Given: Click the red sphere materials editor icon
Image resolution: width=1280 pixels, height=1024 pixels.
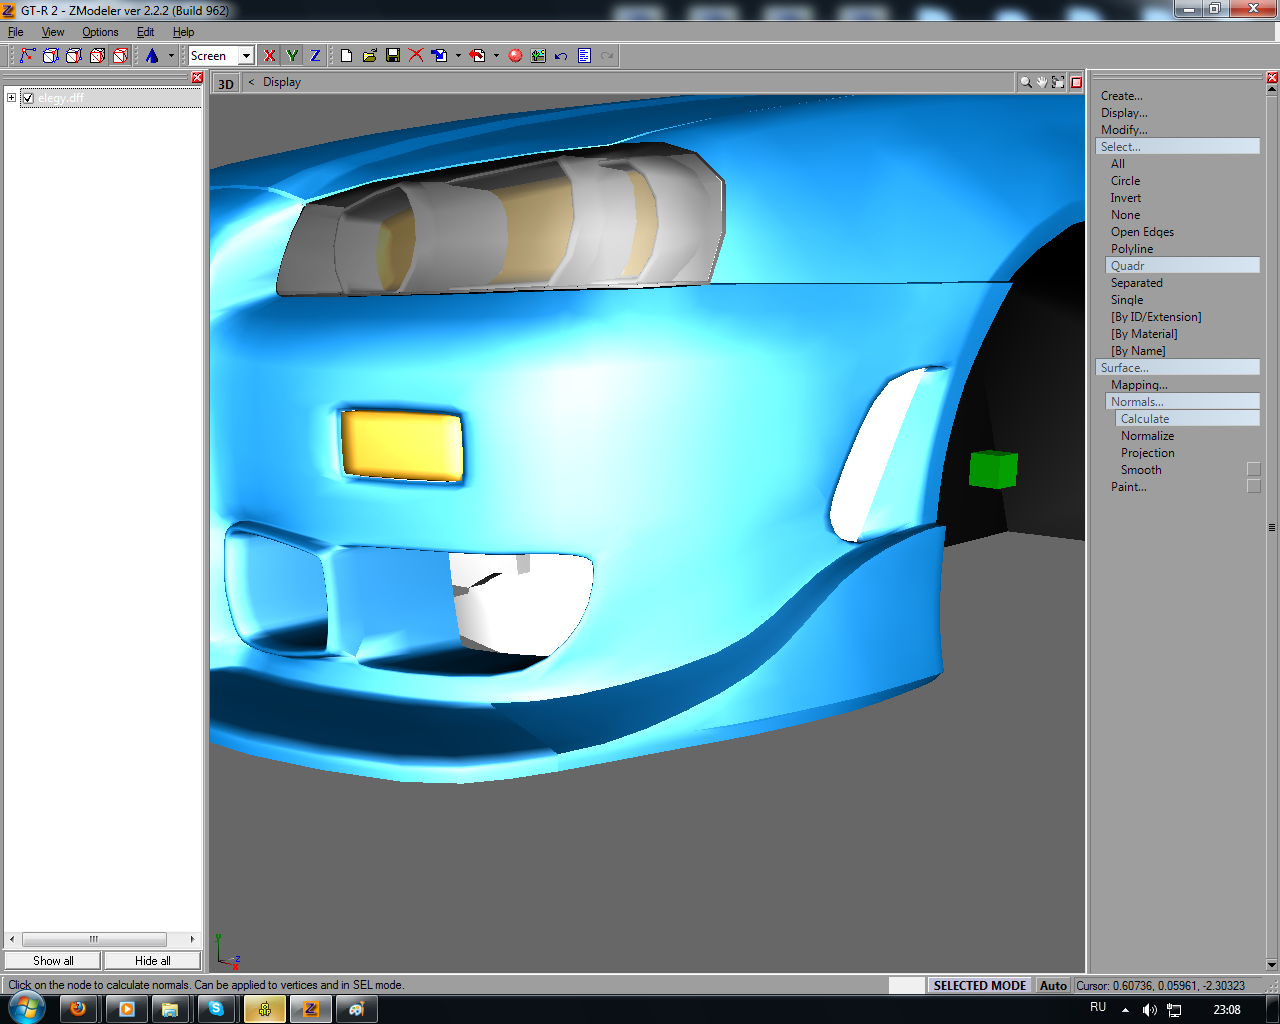Looking at the screenshot, I should (515, 56).
